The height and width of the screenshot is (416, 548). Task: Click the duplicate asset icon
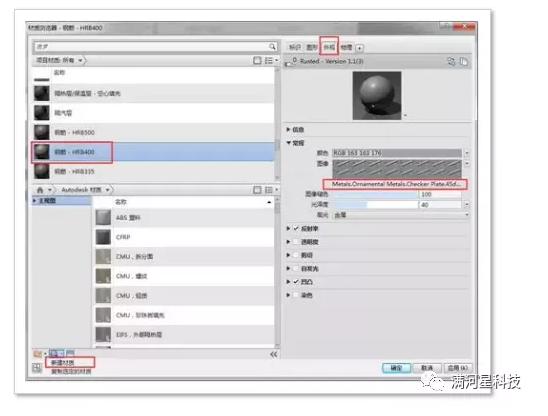pos(464,62)
